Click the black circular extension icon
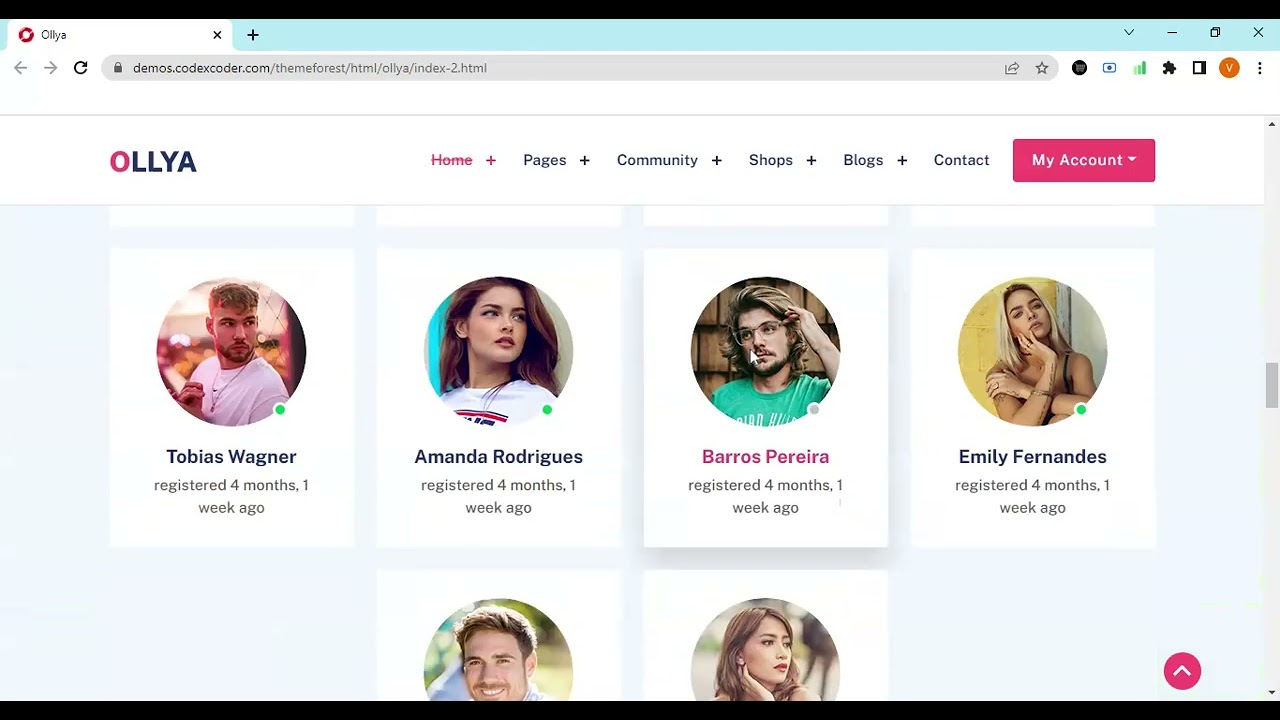The width and height of the screenshot is (1280, 720). point(1079,68)
